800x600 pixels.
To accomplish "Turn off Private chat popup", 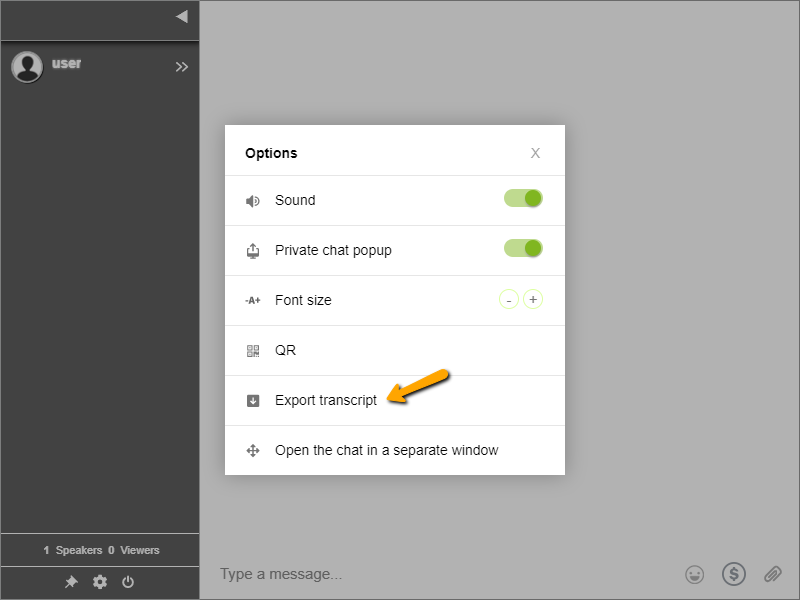I will click(x=523, y=249).
